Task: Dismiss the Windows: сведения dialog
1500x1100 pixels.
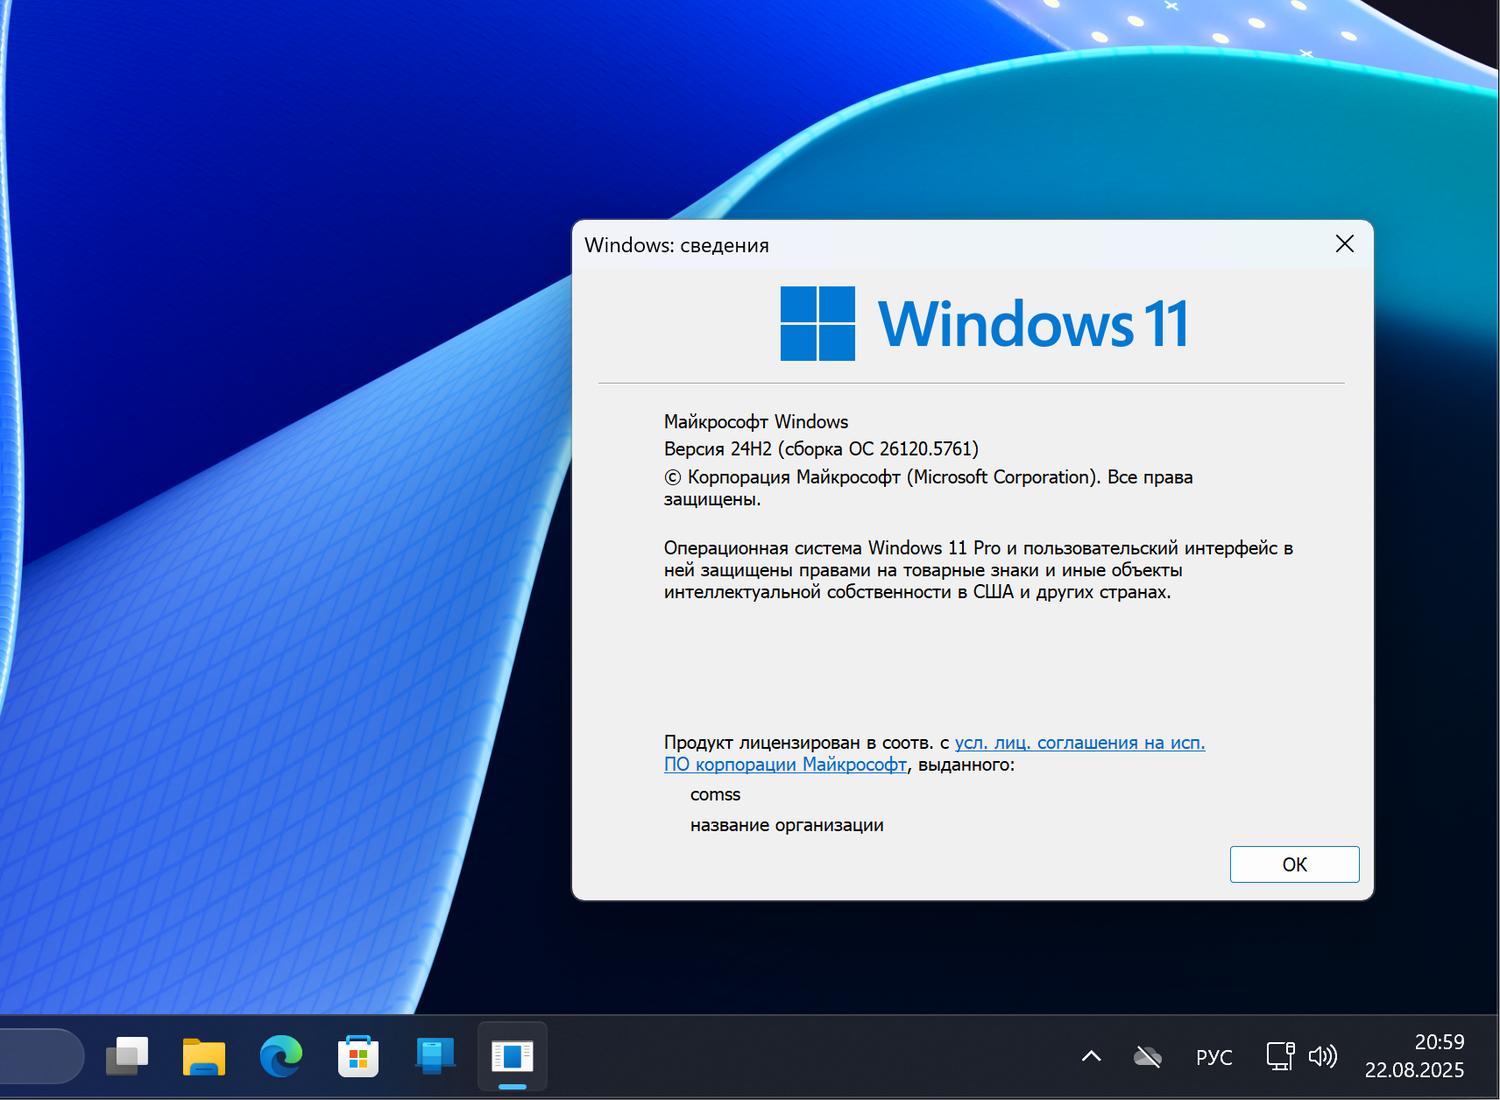Action: [x=1344, y=243]
